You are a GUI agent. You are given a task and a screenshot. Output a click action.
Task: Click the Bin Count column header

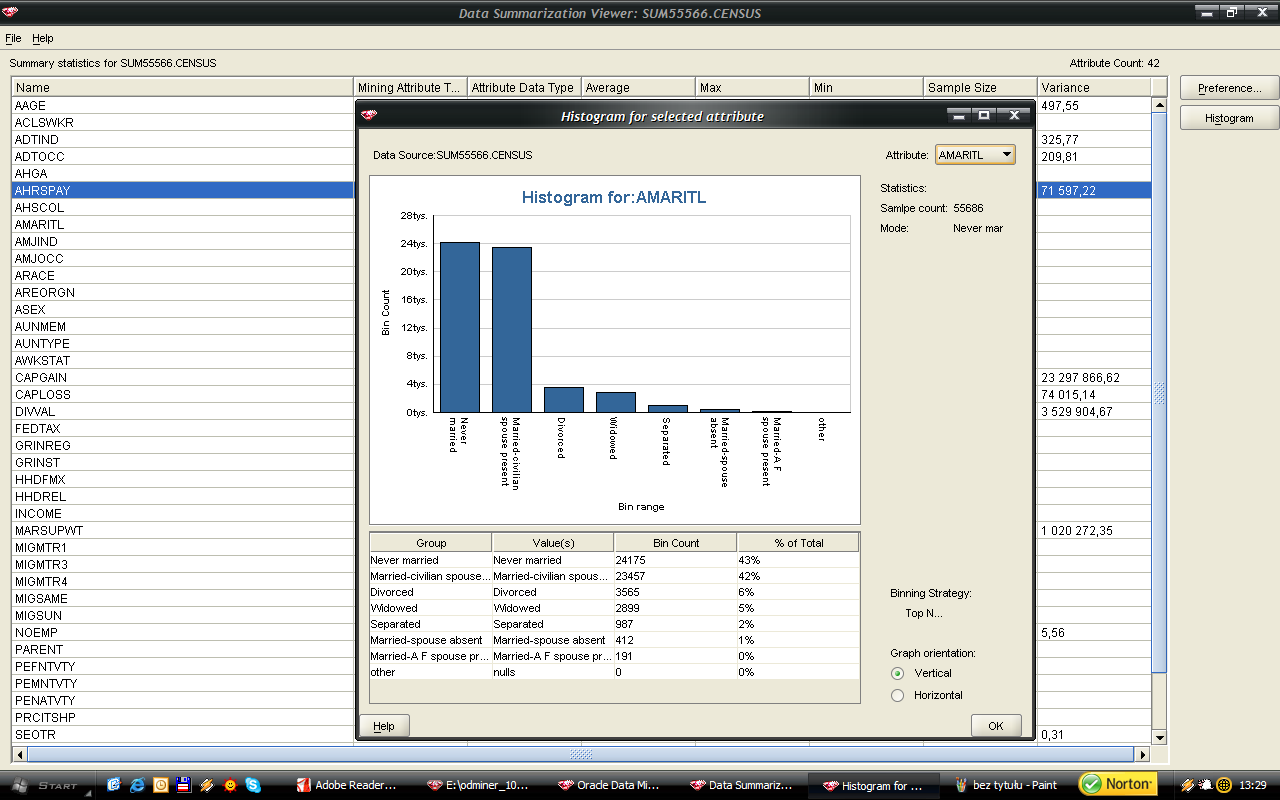coord(675,543)
